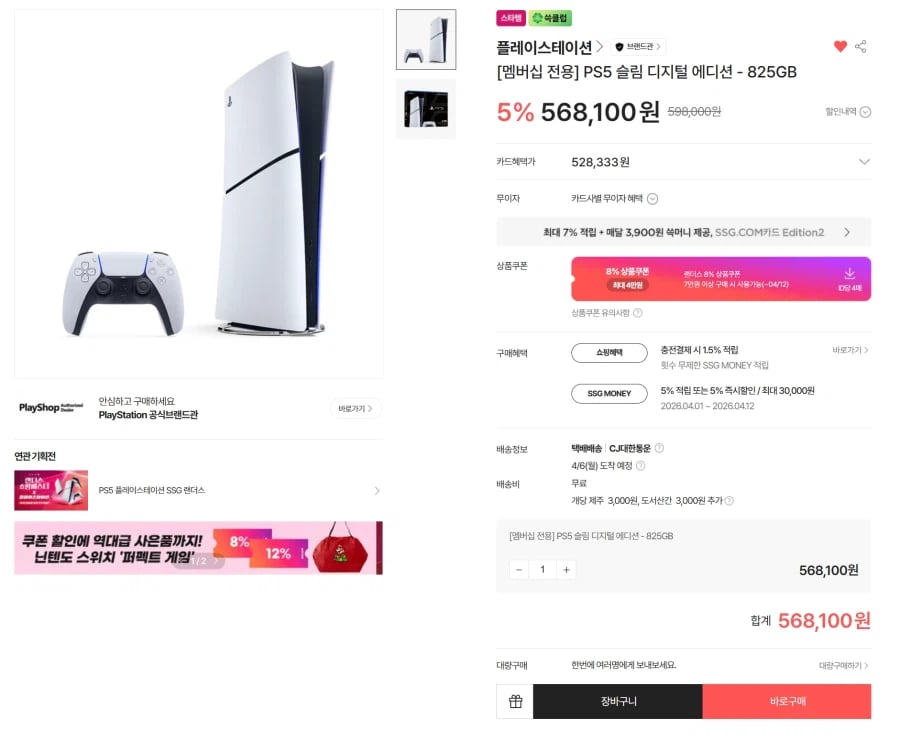Increase quantity with the plus button
Viewport: 900px width, 740px height.
pos(567,569)
